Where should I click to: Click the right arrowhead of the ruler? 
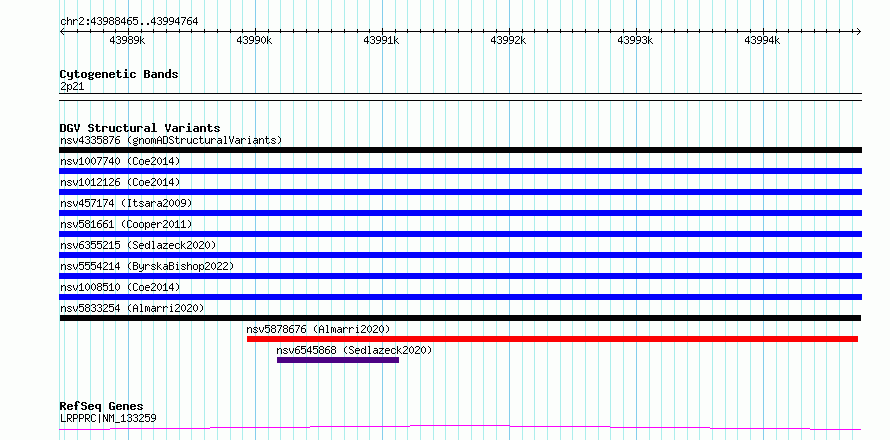(859, 31)
